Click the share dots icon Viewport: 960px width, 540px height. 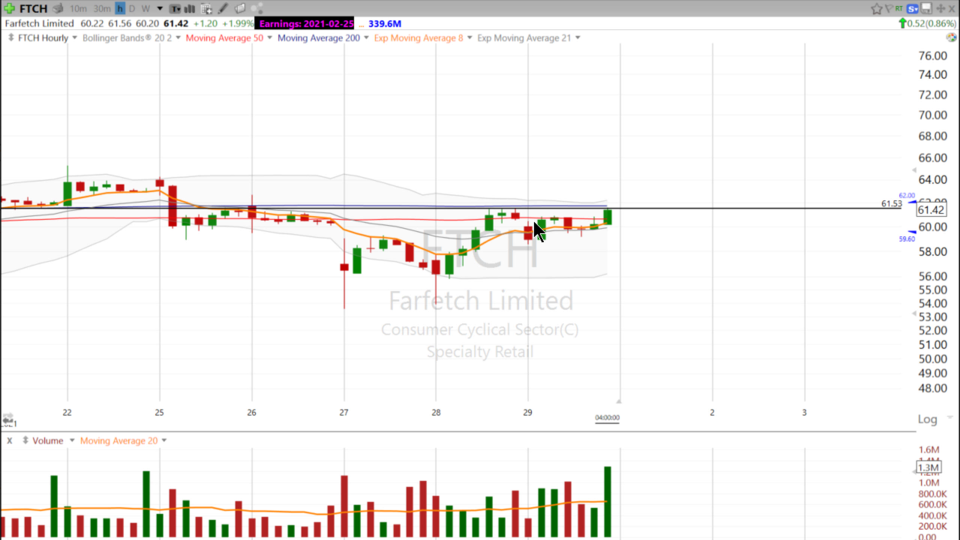click(x=257, y=9)
